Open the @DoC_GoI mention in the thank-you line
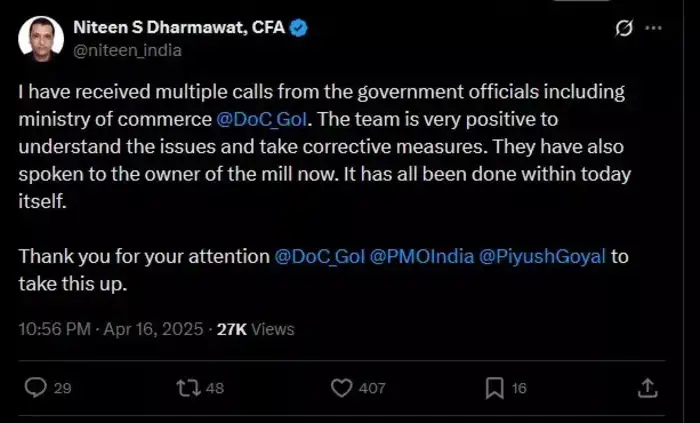The width and height of the screenshot is (700, 423). pos(320,257)
